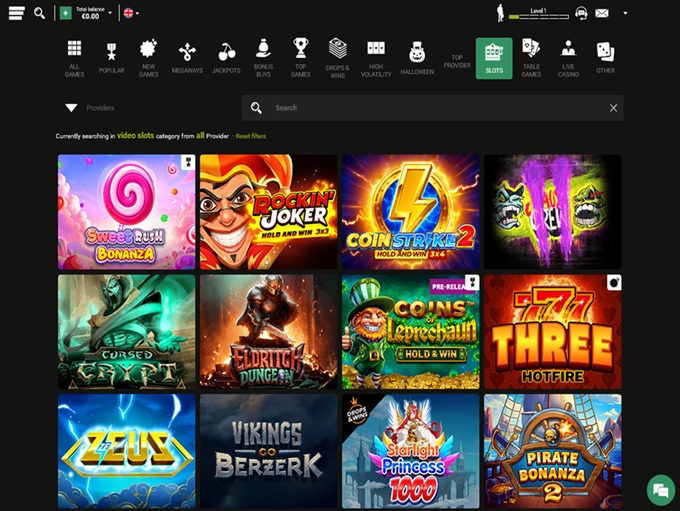Select the Jackpots cherry icon
The width and height of the screenshot is (680, 511).
(226, 57)
